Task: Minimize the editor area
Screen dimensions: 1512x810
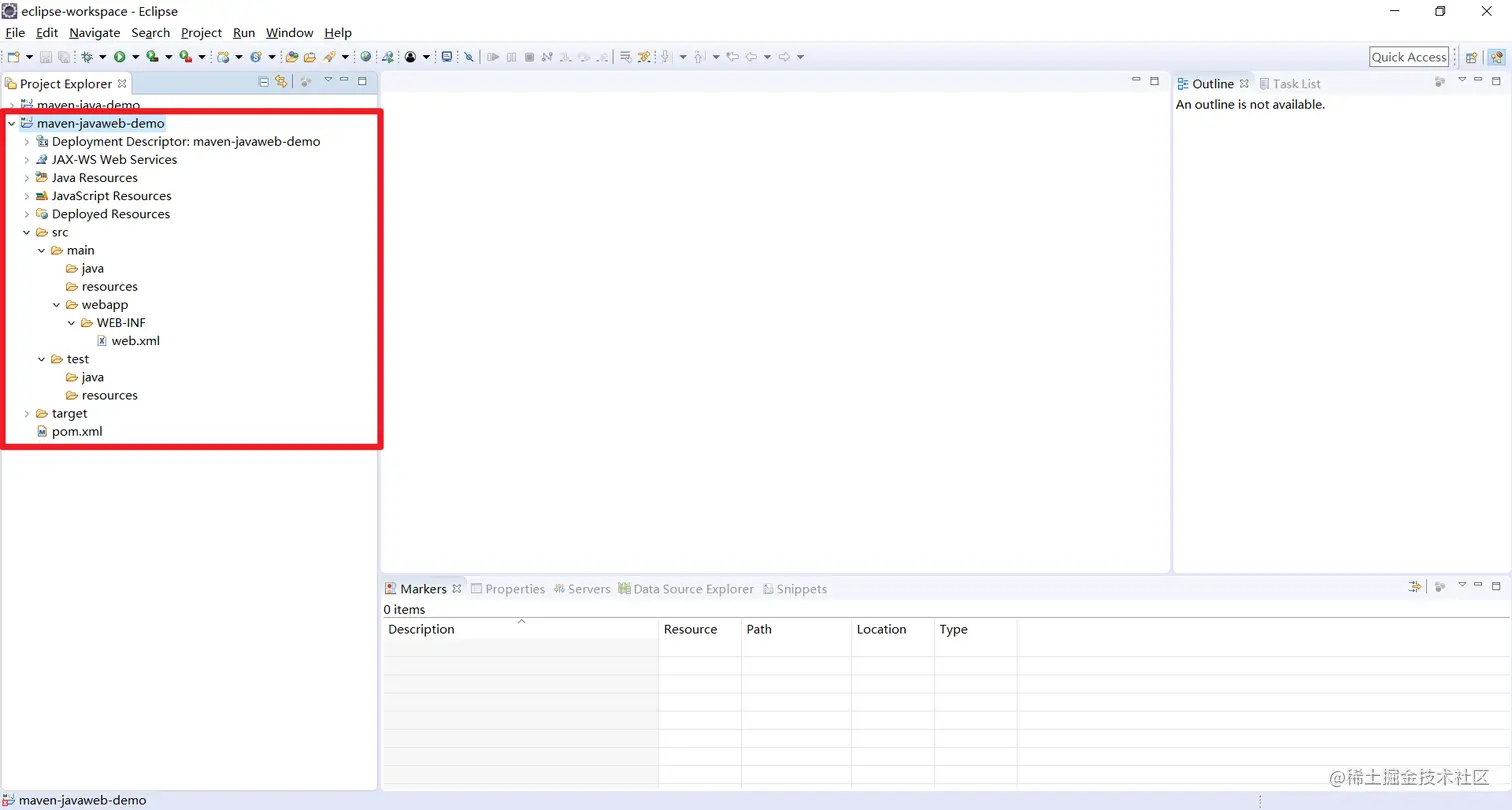Action: [1136, 80]
